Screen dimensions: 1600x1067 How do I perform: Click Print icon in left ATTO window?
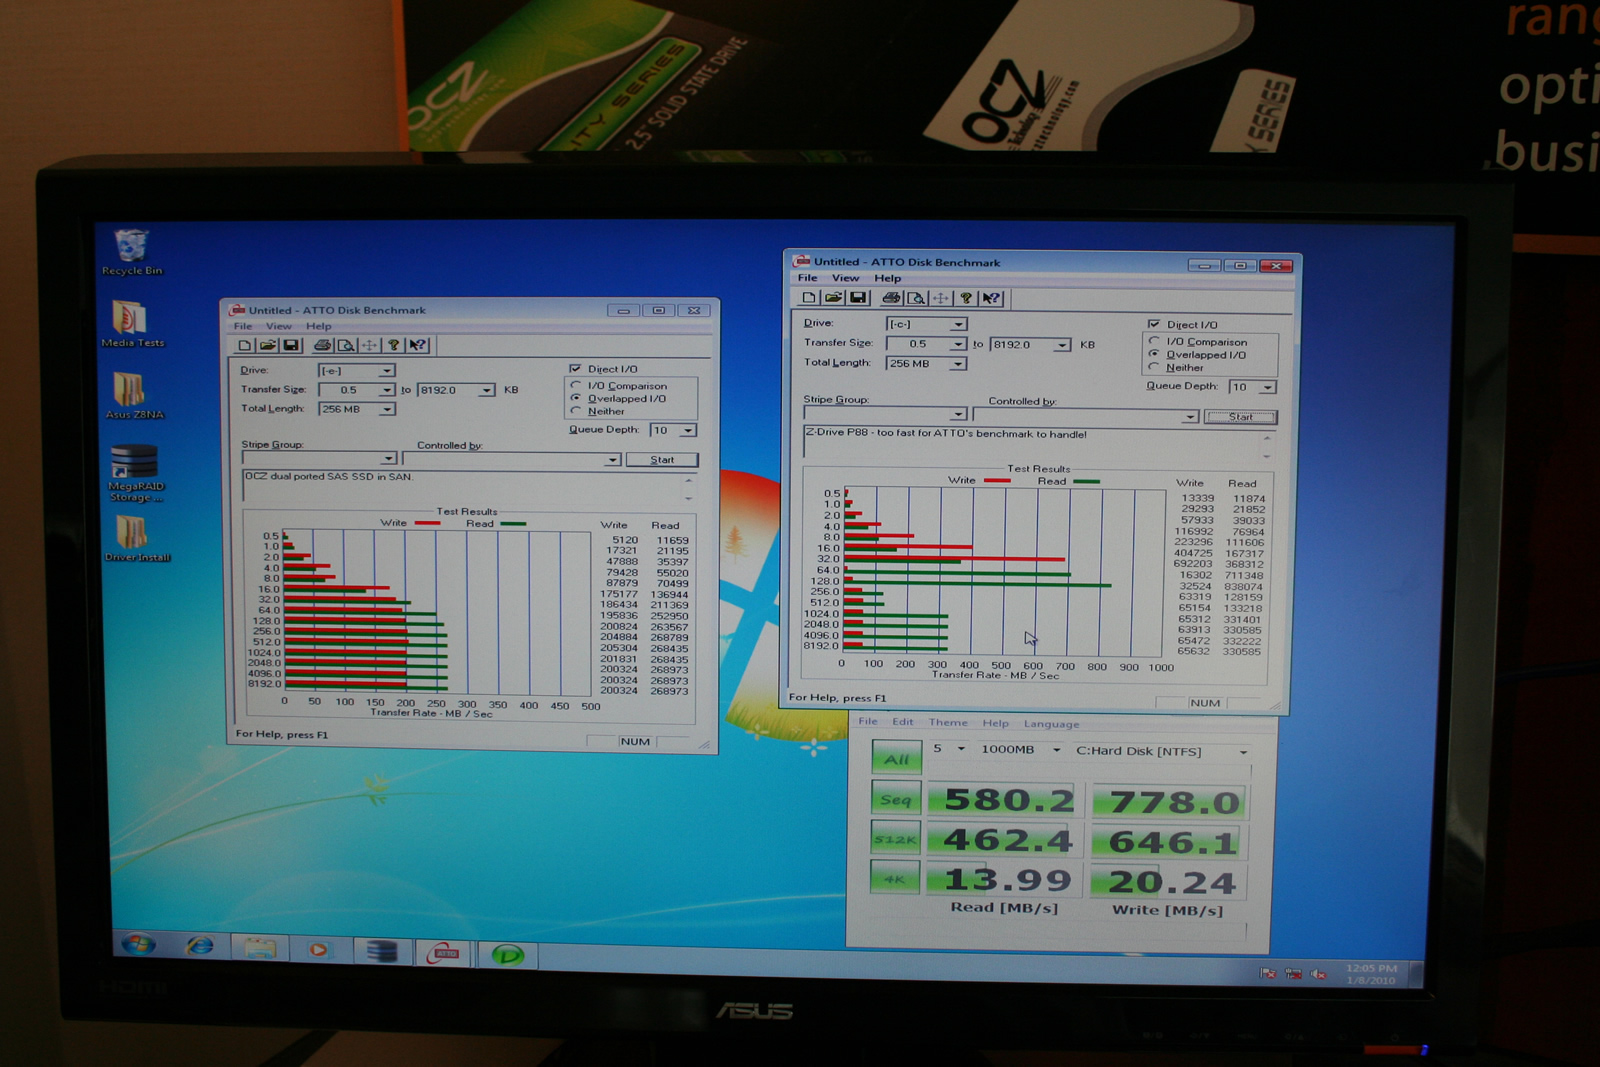pos(322,345)
